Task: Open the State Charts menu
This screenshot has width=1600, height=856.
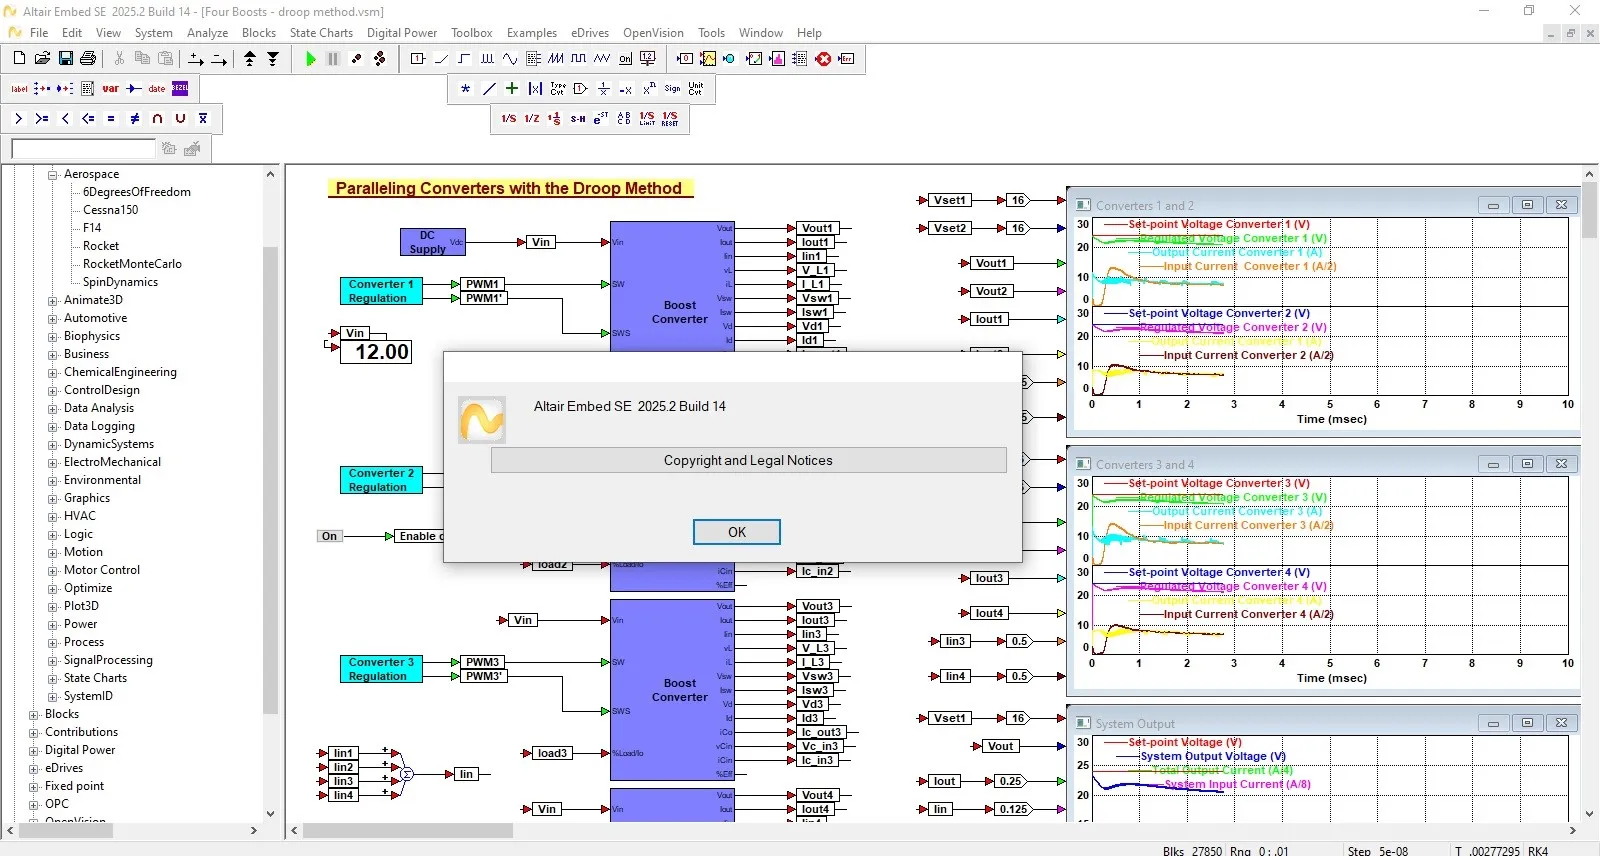Action: click(321, 33)
